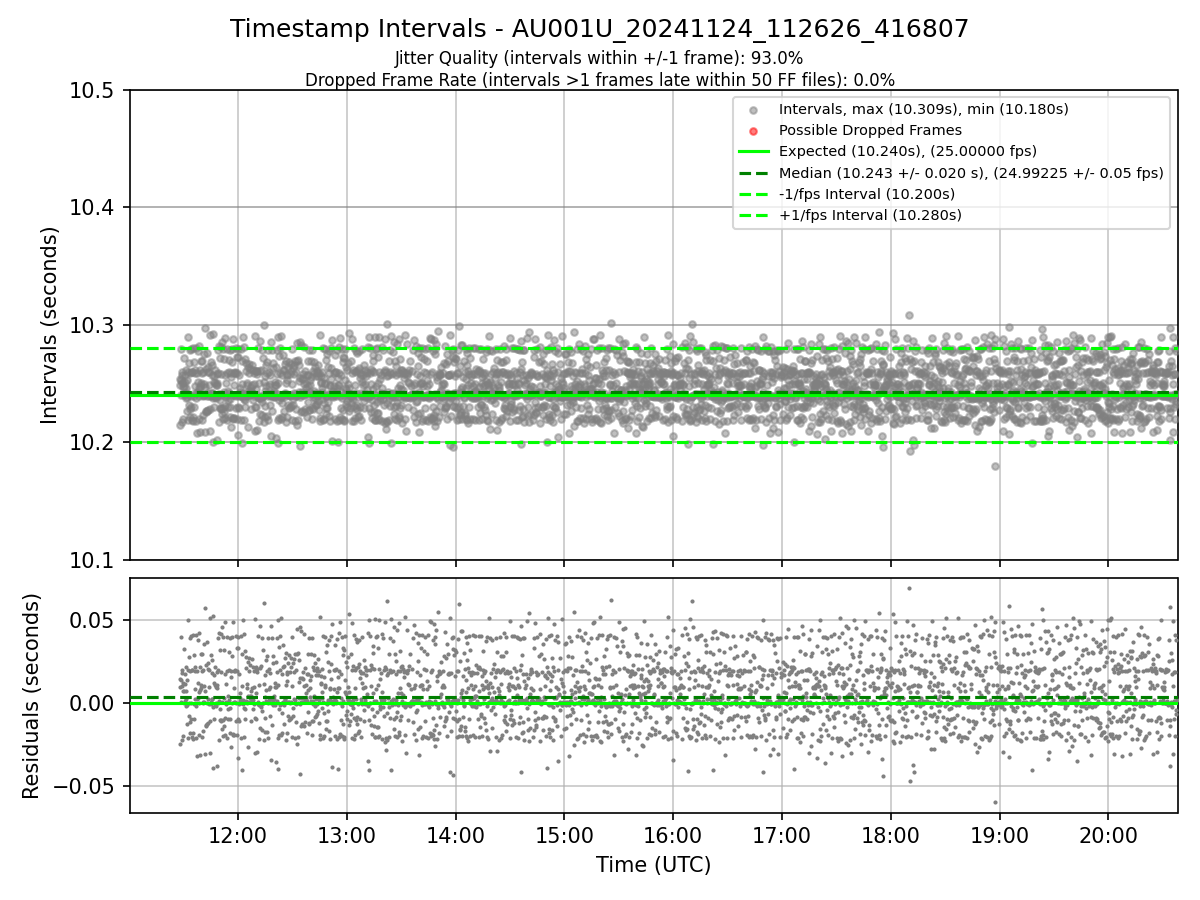Click the '12:00' time tick label
Image resolution: width=1200 pixels, height=900 pixels.
click(238, 834)
